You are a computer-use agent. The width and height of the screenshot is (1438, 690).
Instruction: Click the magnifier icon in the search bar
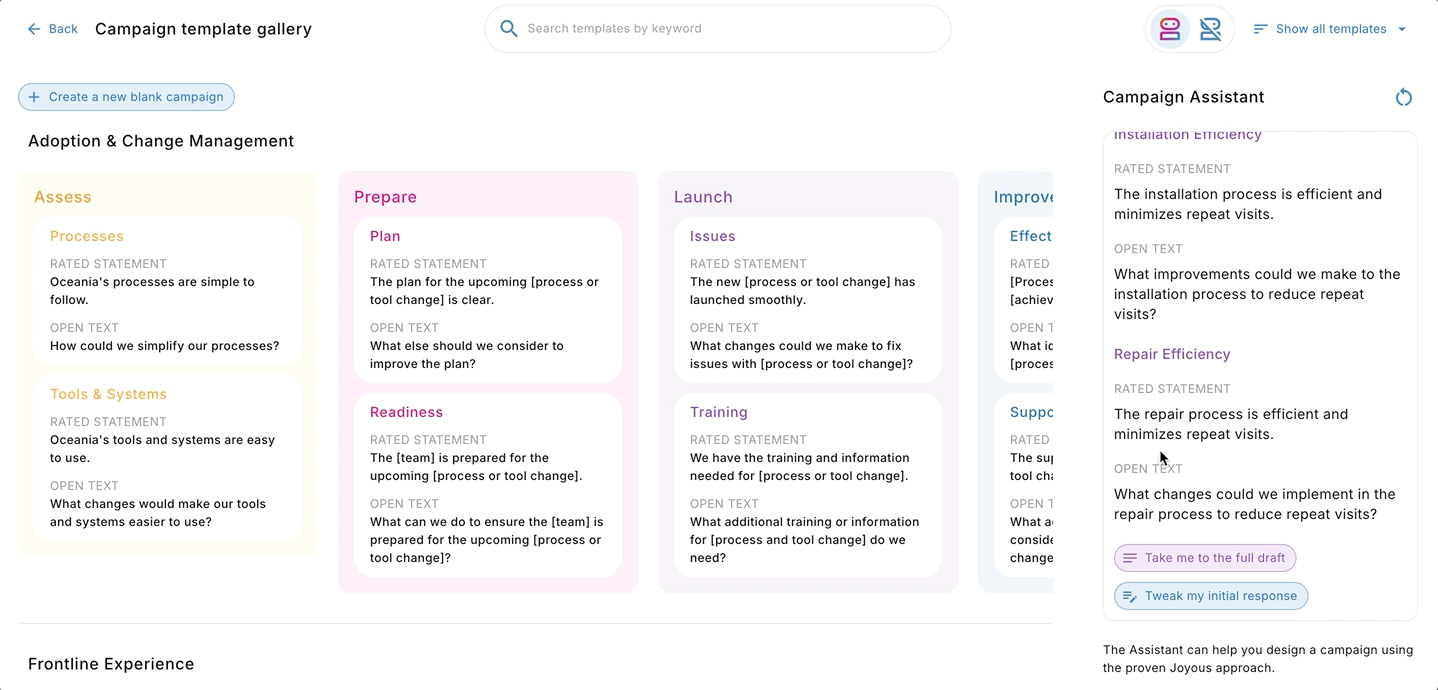(509, 29)
